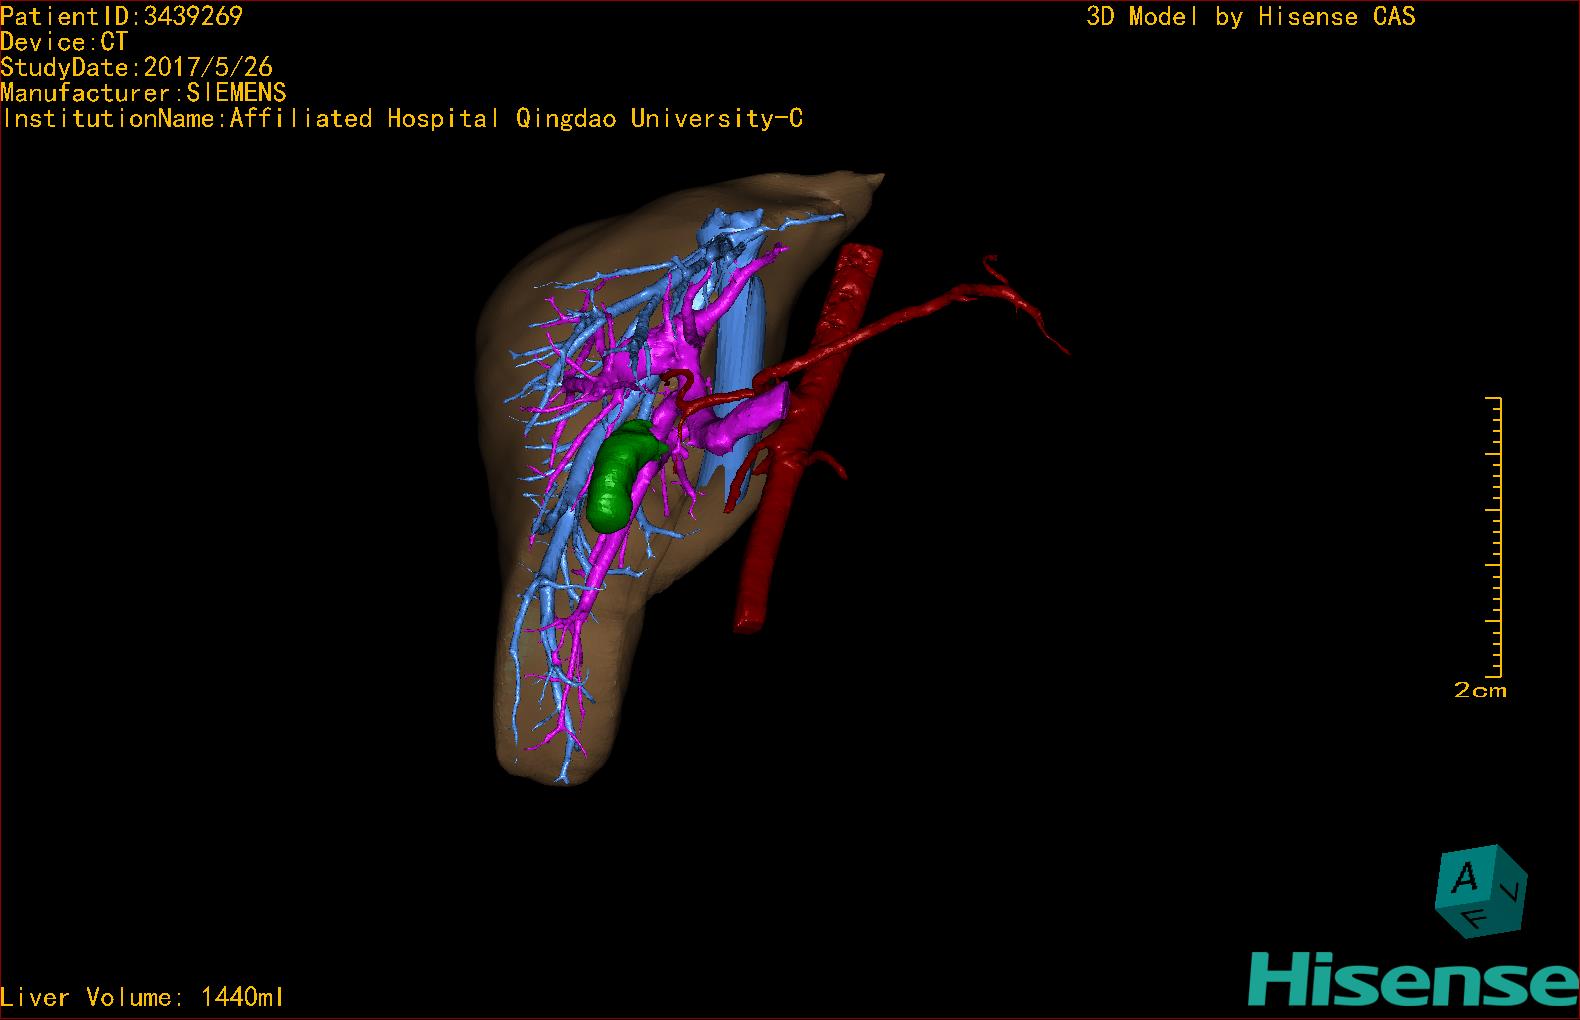Click the Device:CT label
The width and height of the screenshot is (1580, 1020).
(x=64, y=42)
